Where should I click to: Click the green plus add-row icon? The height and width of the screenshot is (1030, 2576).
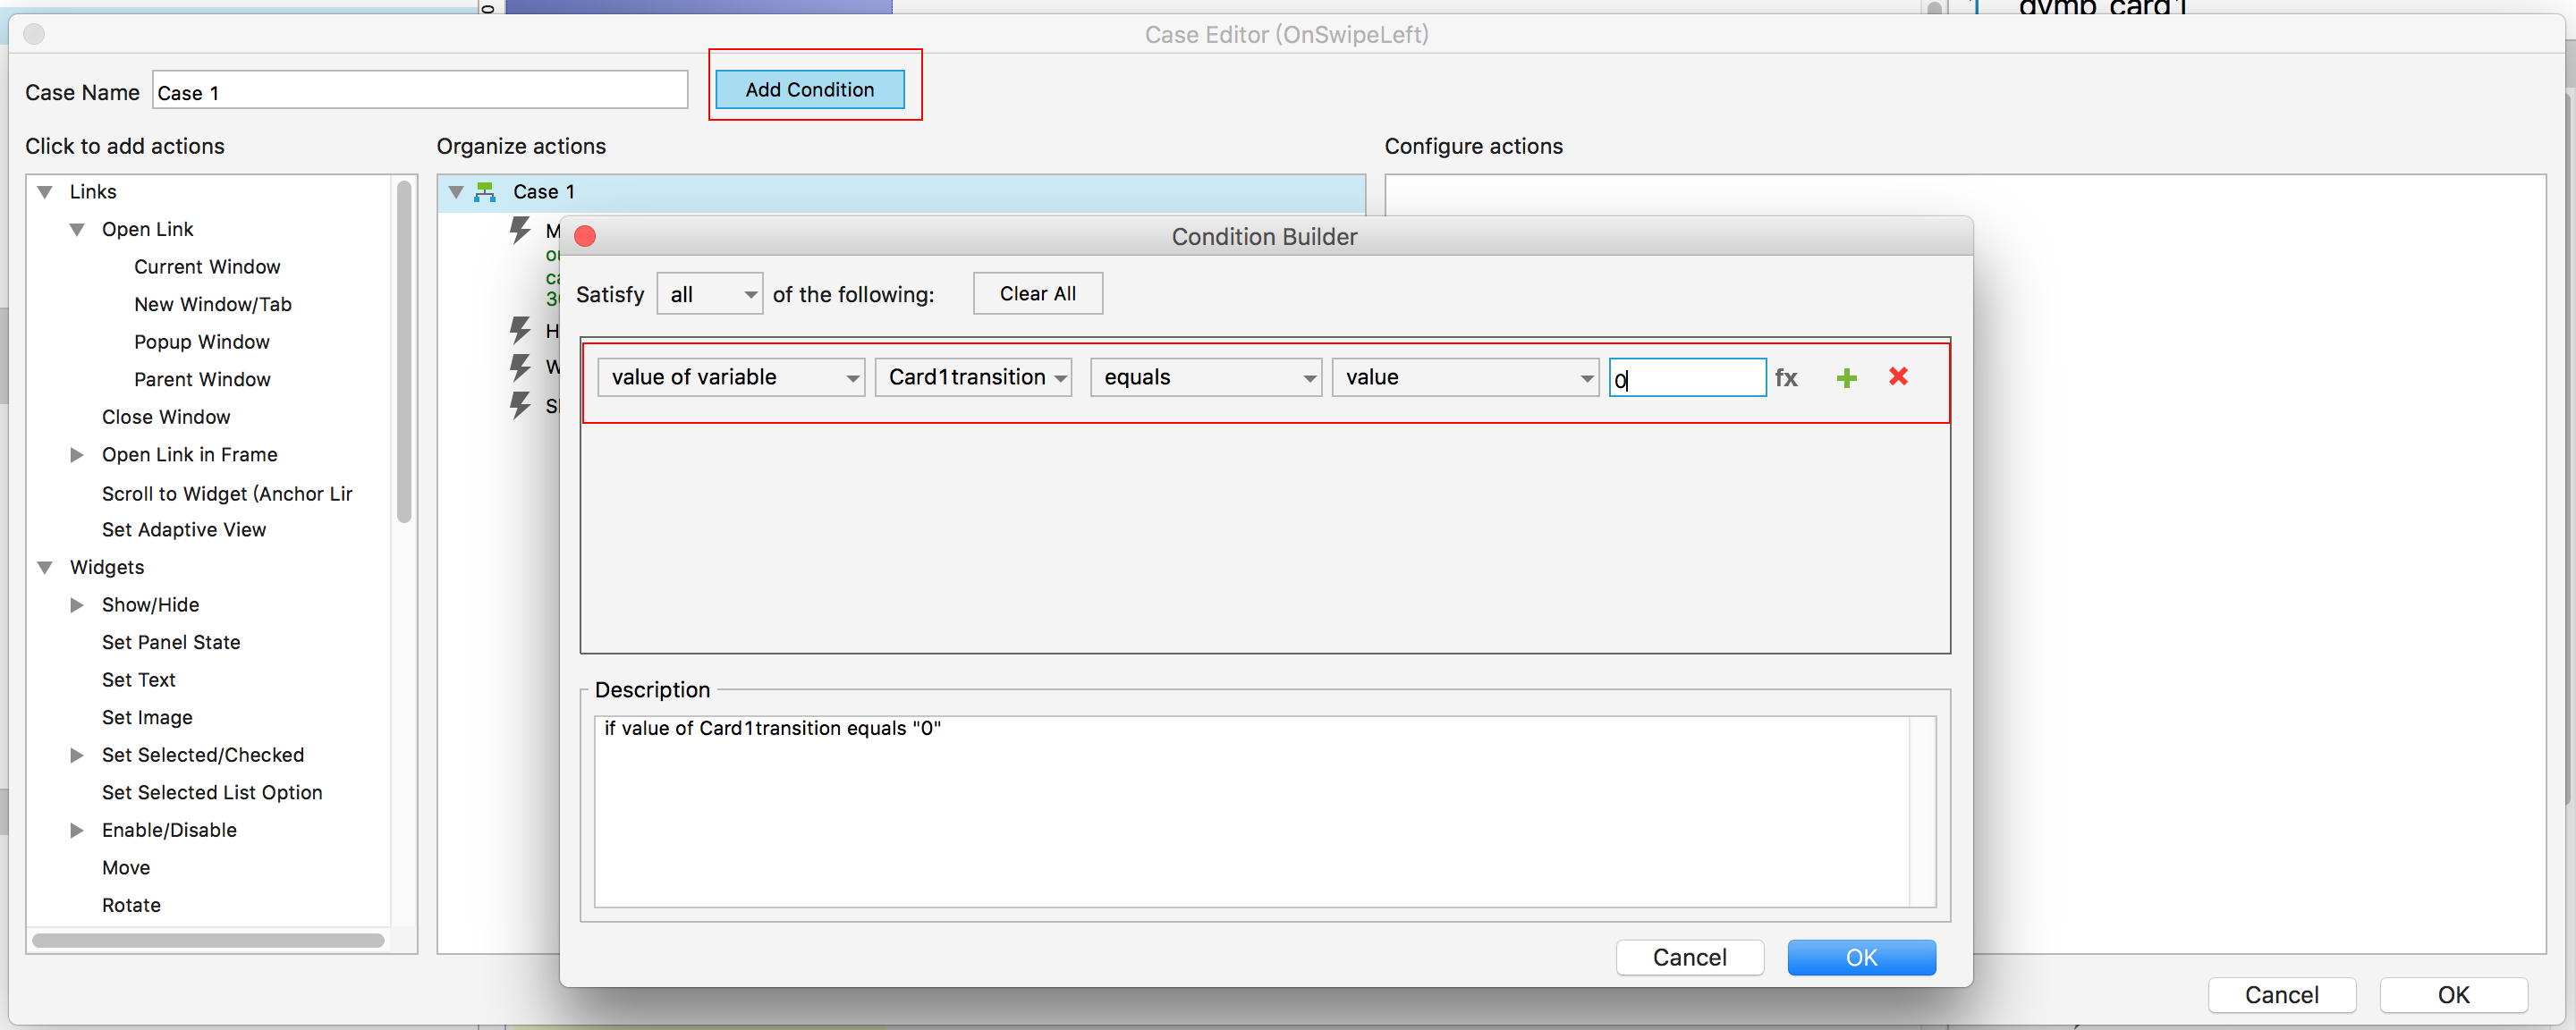[x=1846, y=378]
